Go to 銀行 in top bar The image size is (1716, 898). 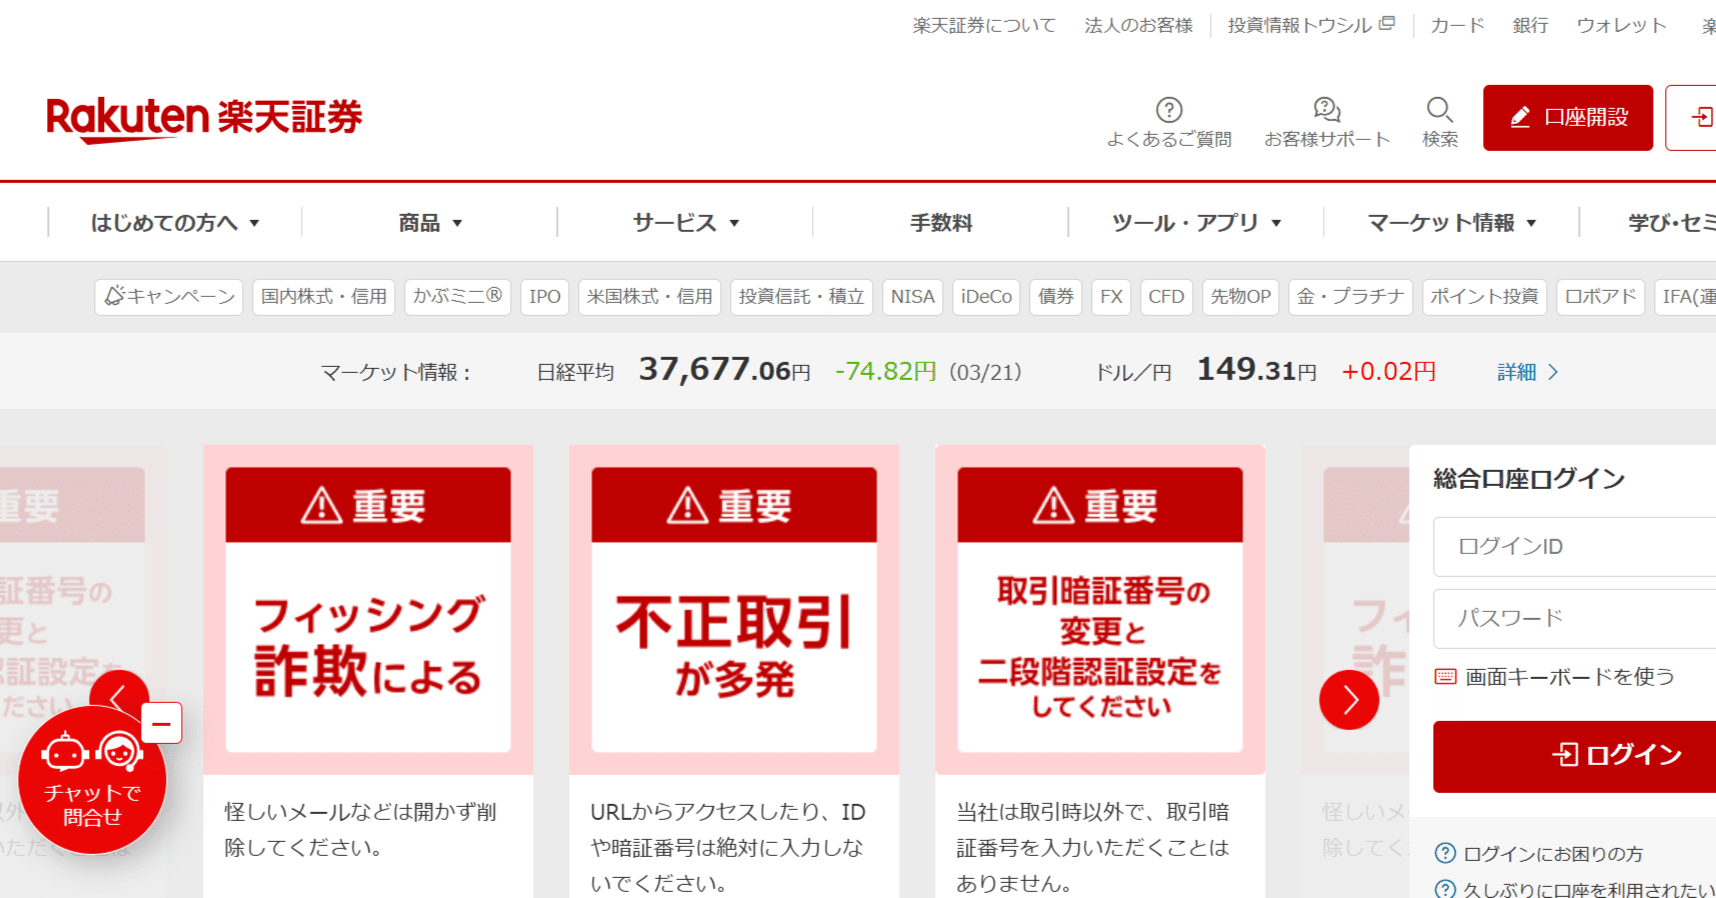point(1530,25)
